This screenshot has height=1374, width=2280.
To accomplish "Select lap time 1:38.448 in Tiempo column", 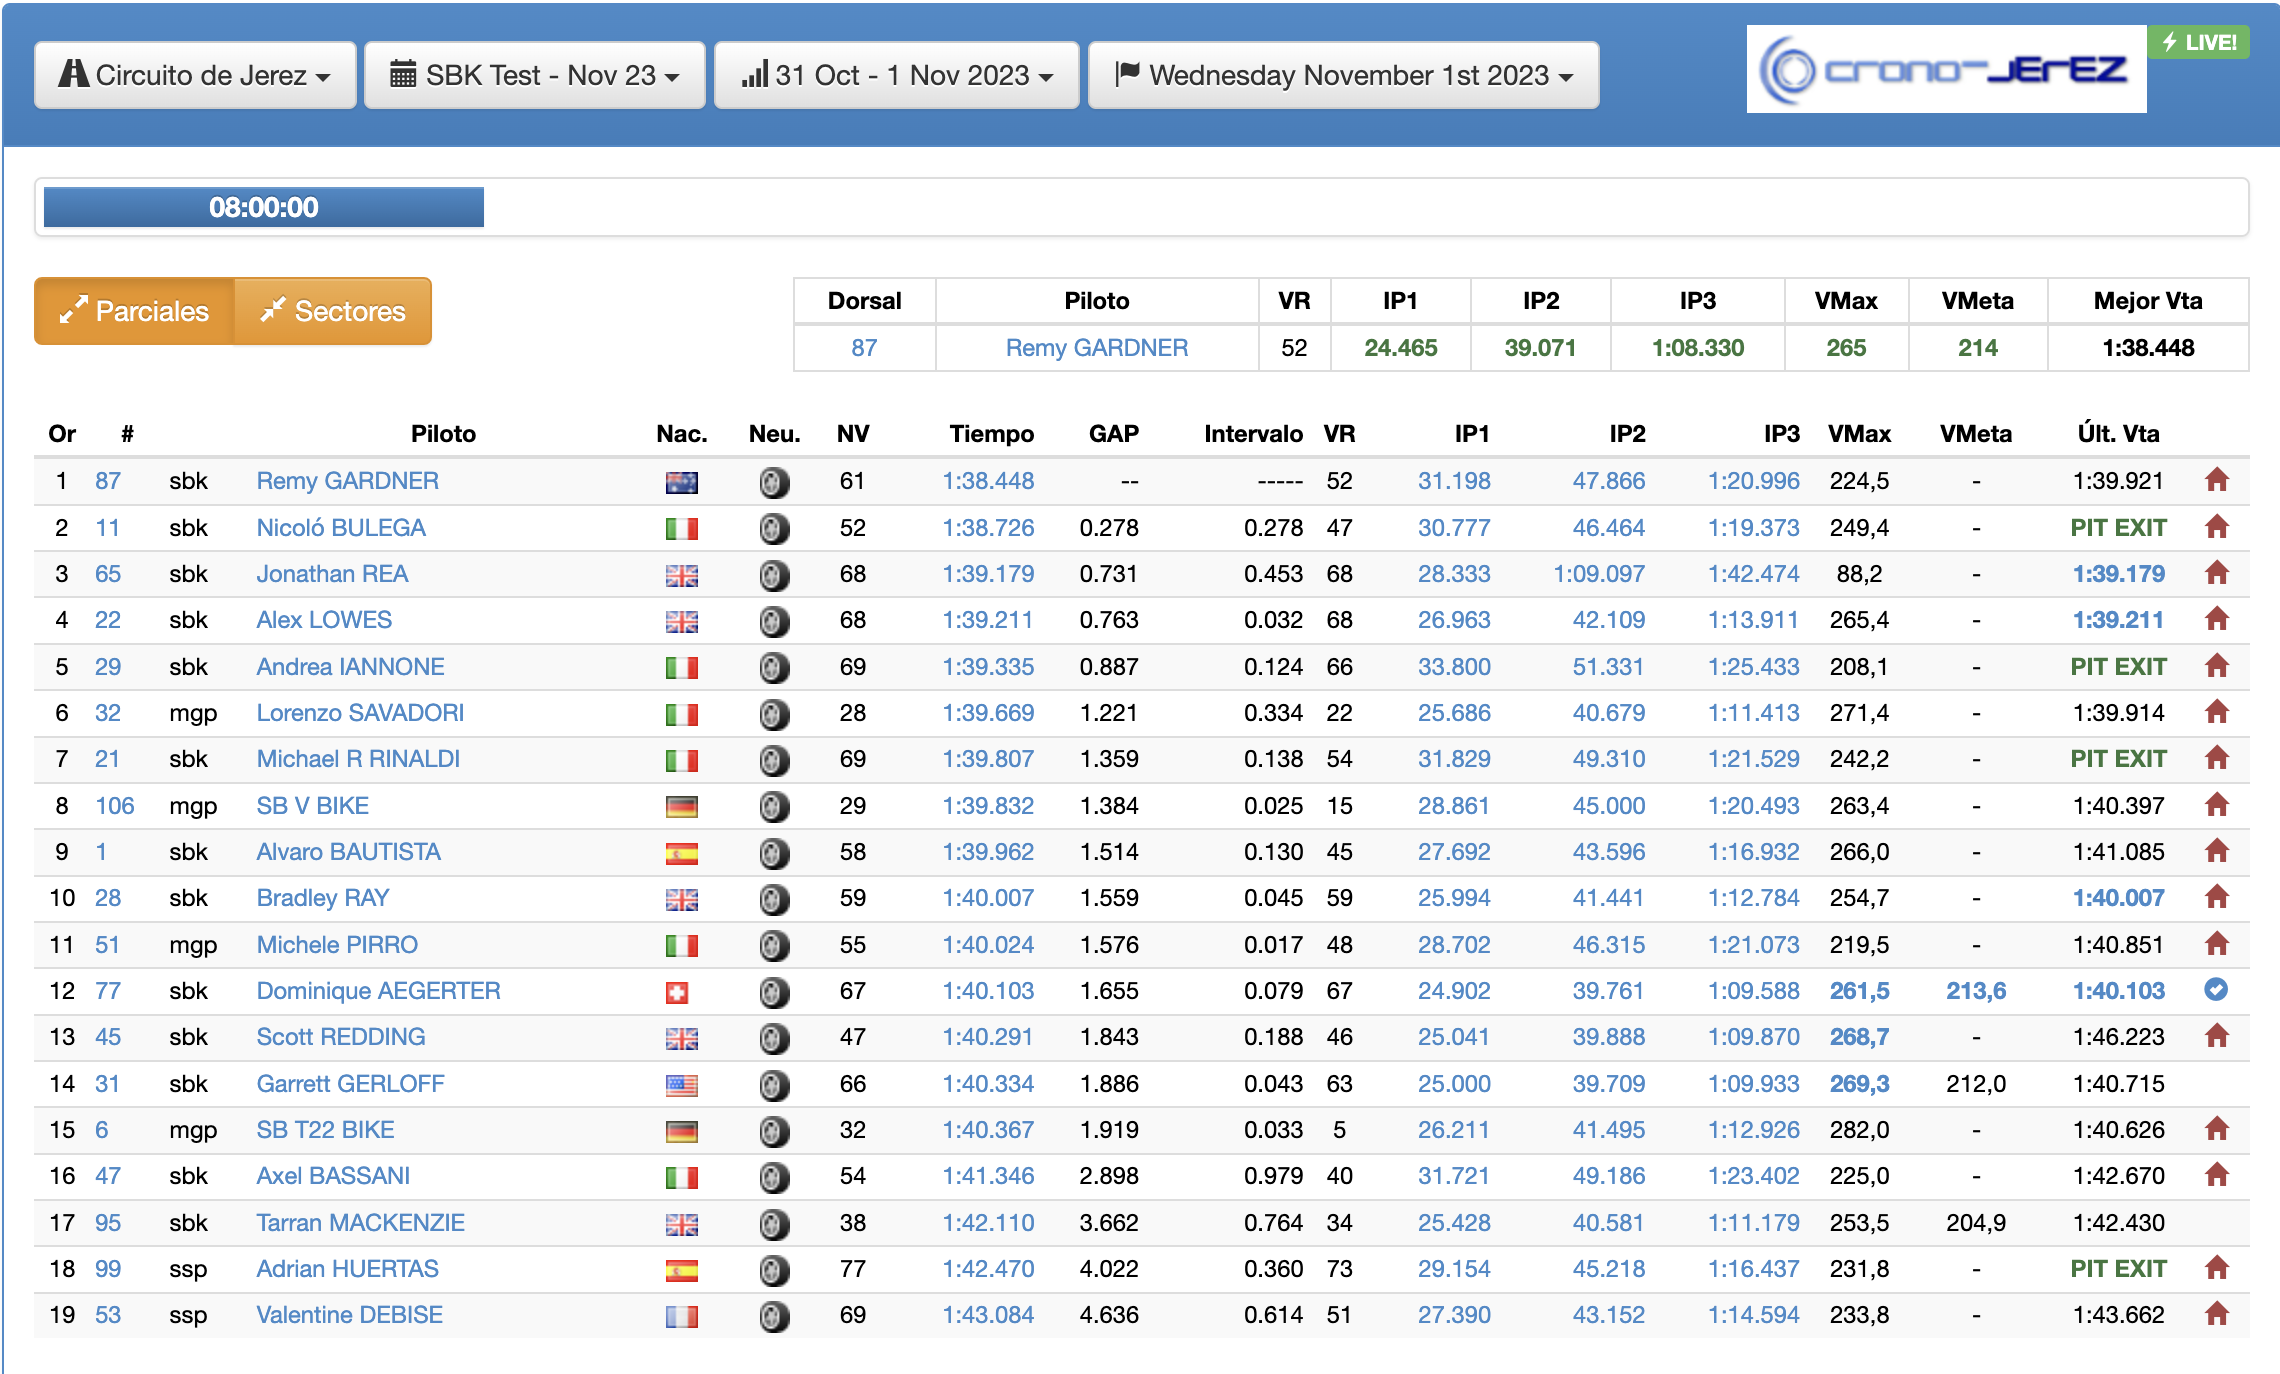I will point(988,481).
